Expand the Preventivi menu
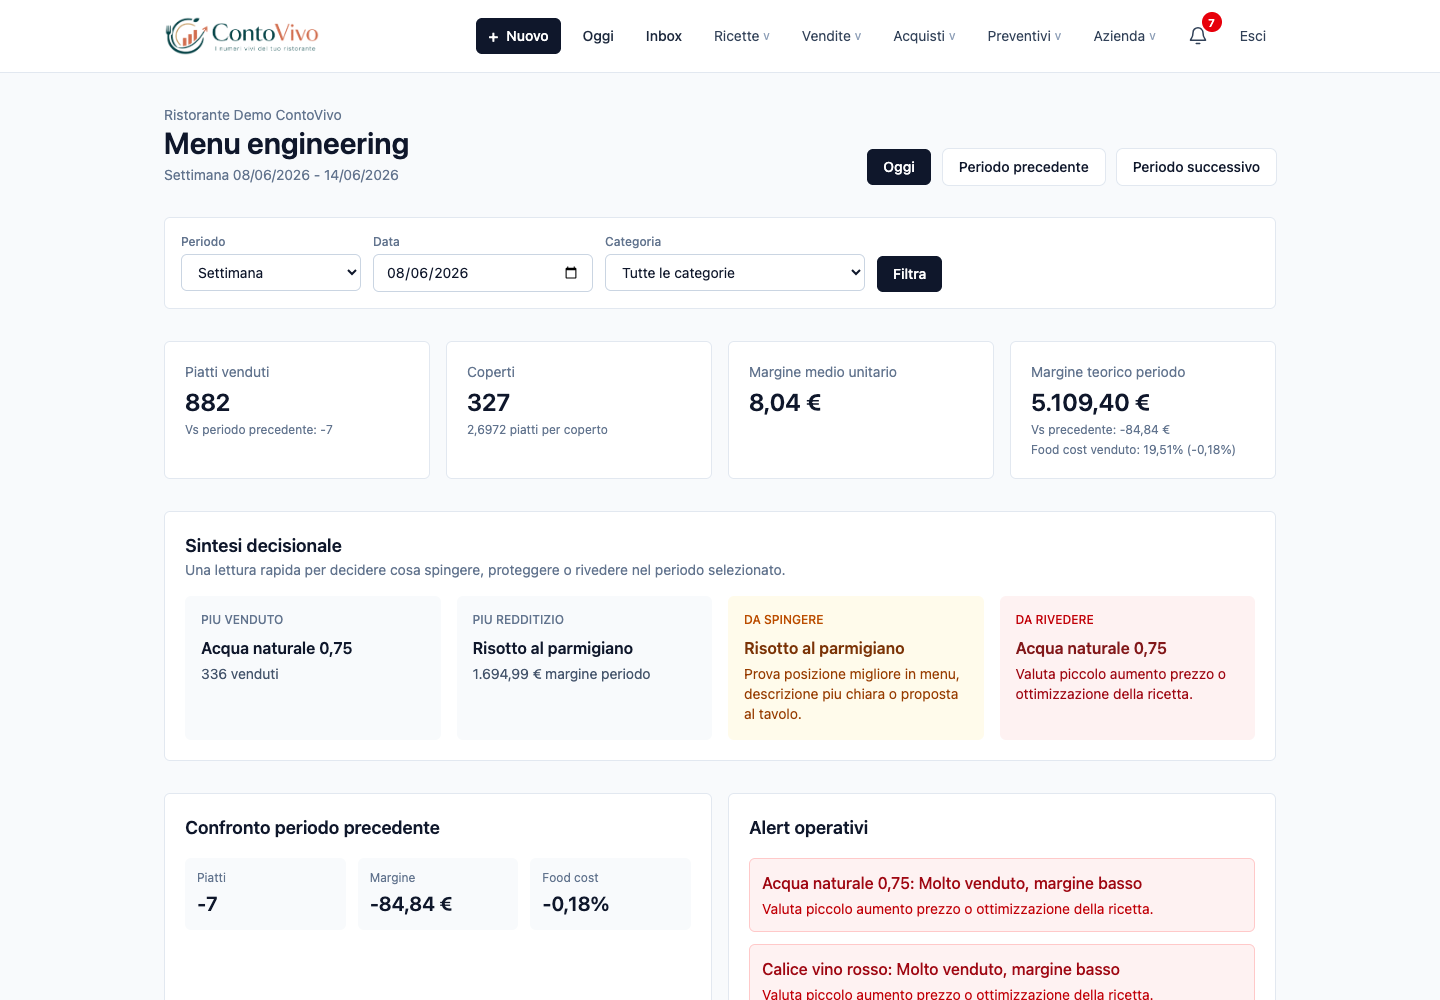Image resolution: width=1440 pixels, height=1000 pixels. click(x=1024, y=36)
